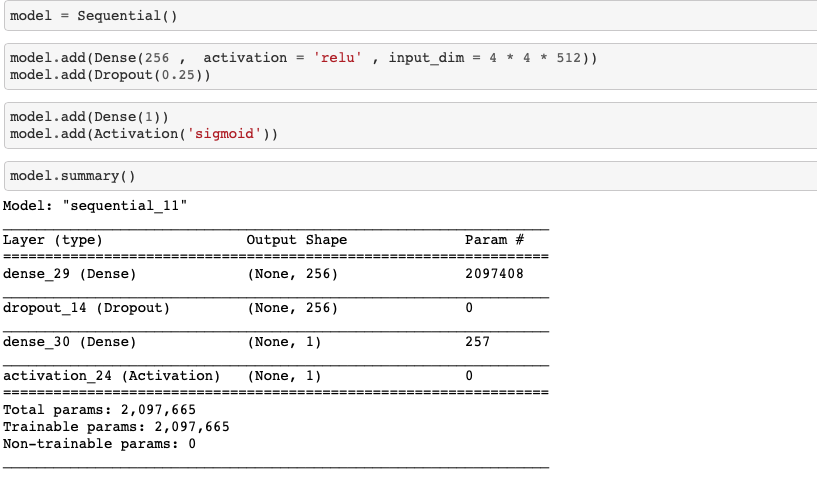Viewport: 817px width, 477px height.
Task: Click the 2097408 parameter count
Action: (x=494, y=274)
